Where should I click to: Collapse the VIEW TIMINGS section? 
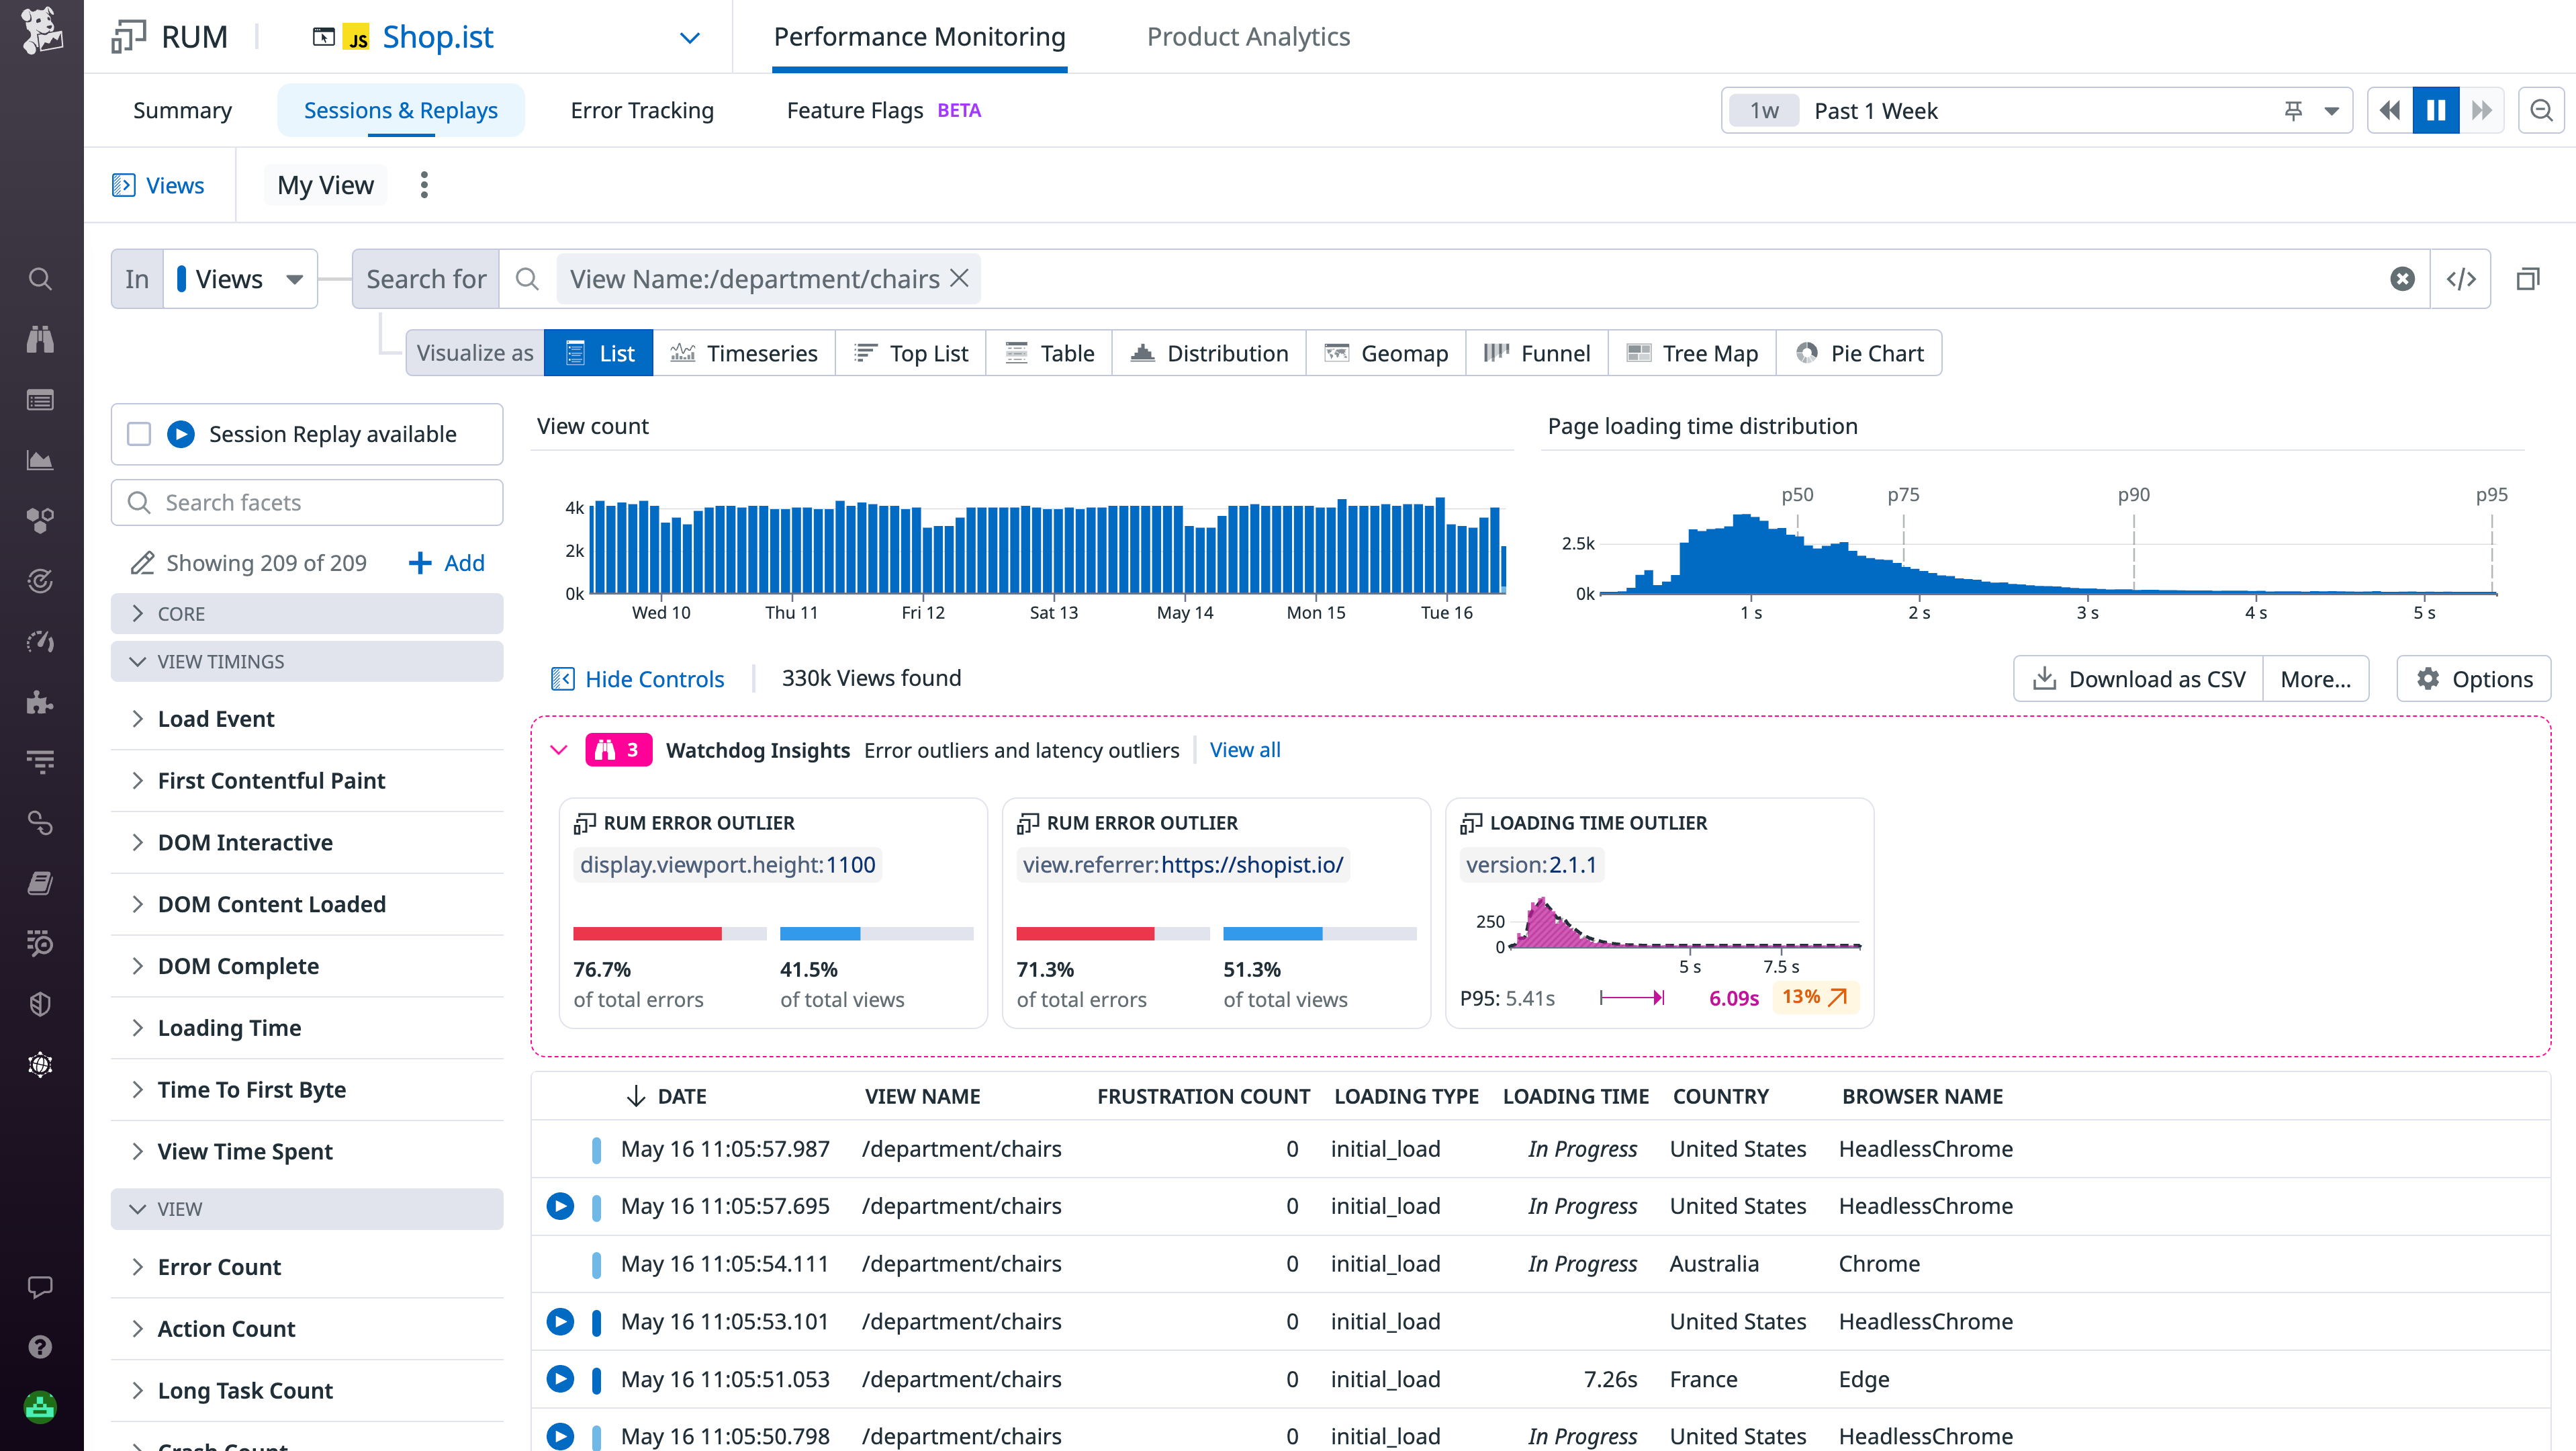coord(139,661)
